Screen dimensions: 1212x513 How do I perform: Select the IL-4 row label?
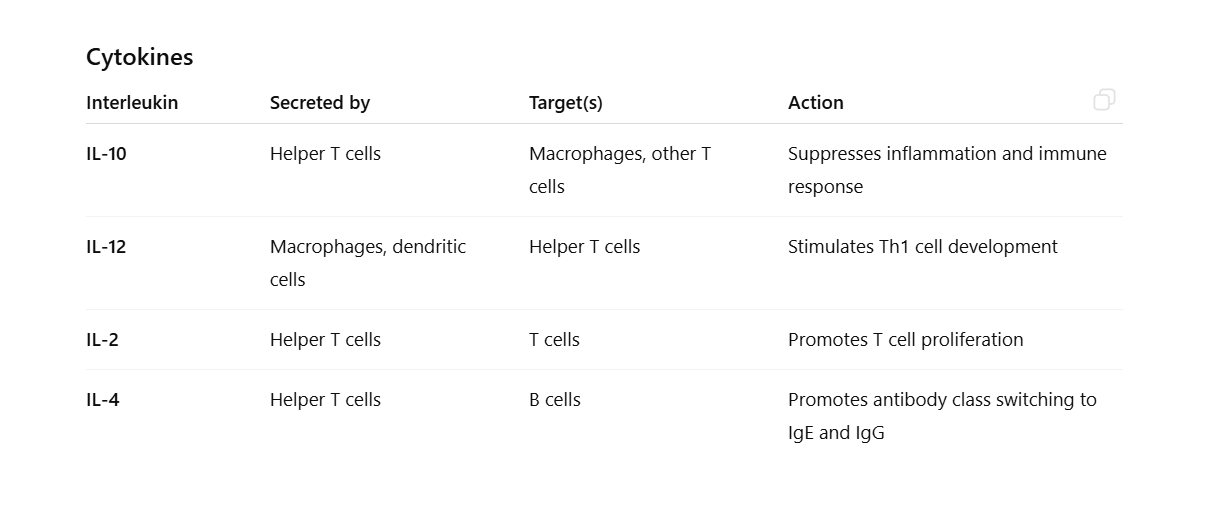(103, 400)
